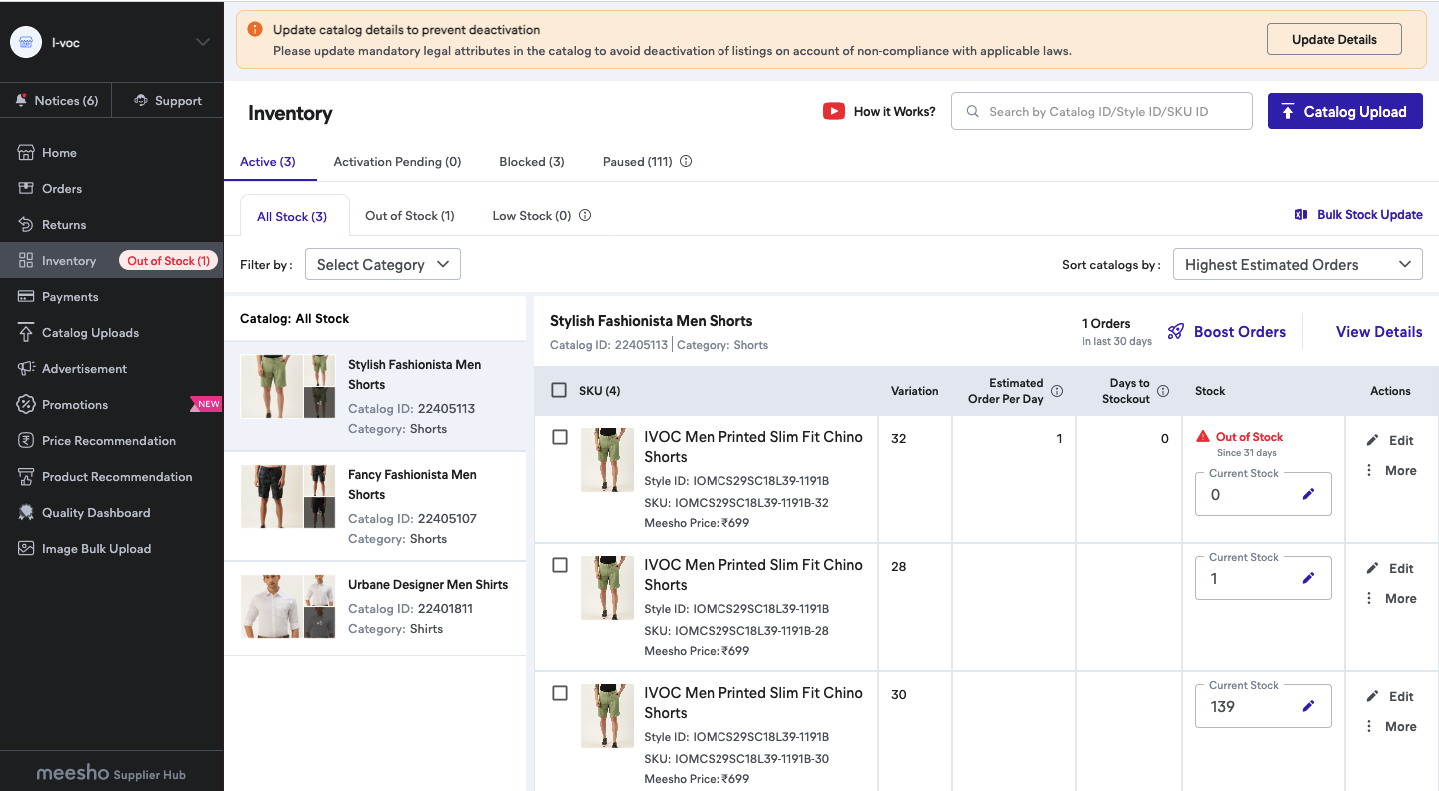The height and width of the screenshot is (791, 1439).
Task: Click the Returns icon in sidebar
Action: click(26, 225)
